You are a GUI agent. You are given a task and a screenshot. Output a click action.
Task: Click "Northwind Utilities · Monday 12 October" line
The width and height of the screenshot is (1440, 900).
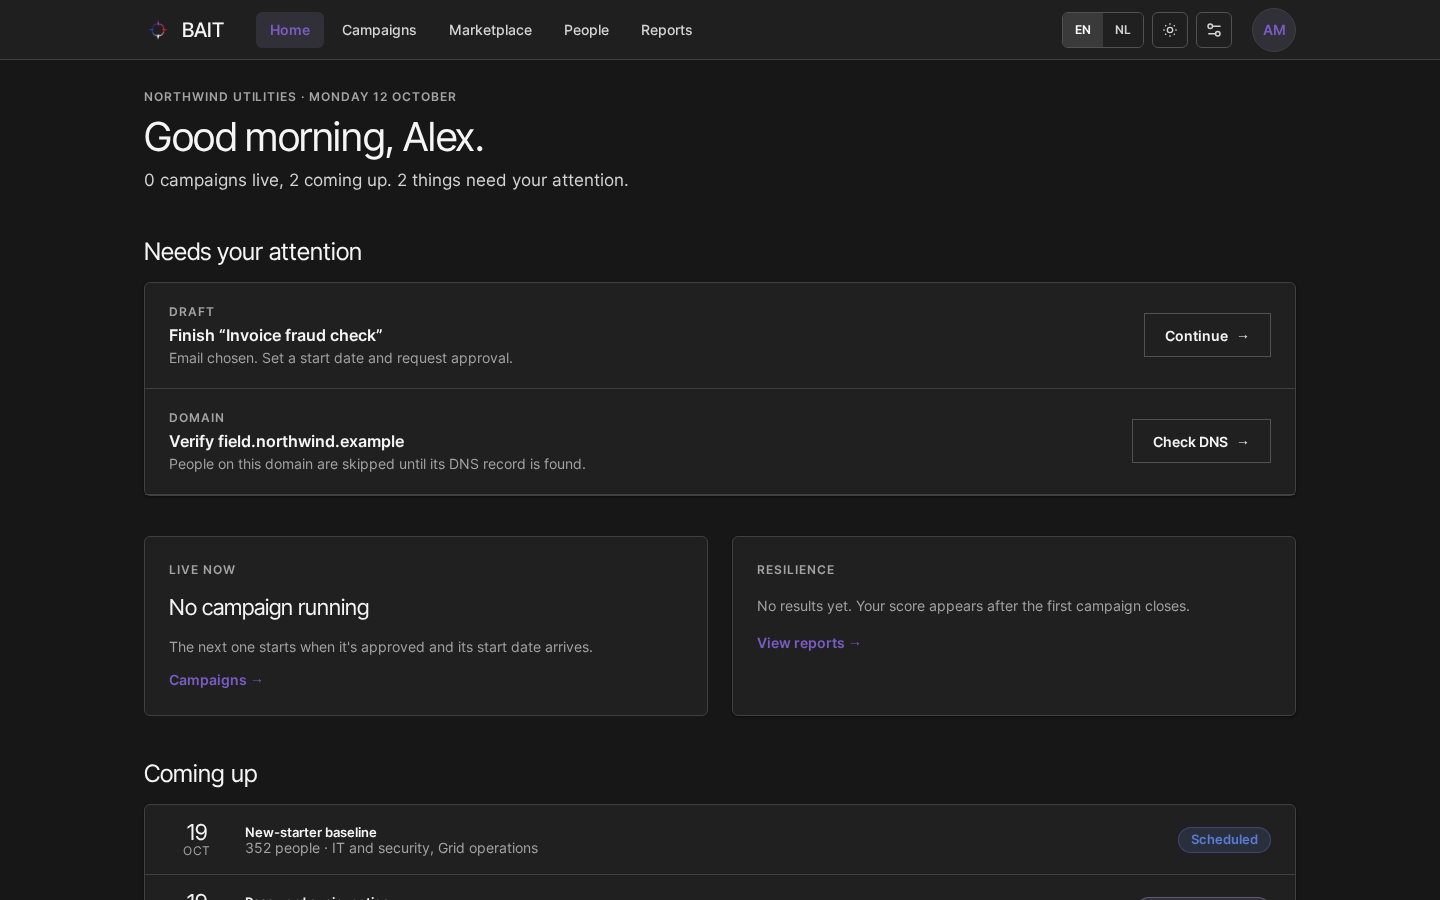(300, 97)
